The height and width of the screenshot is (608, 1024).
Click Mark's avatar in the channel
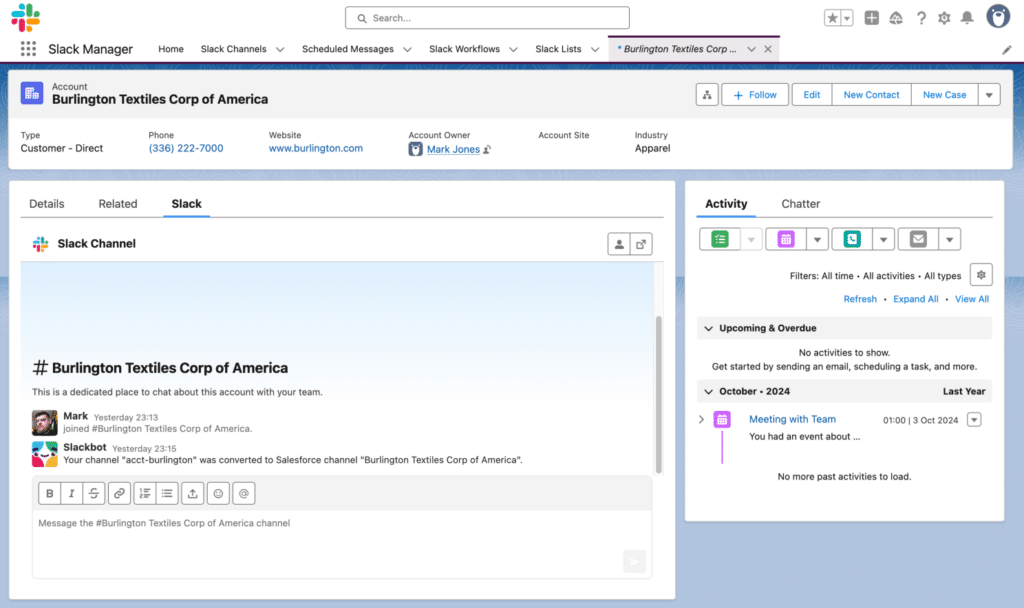(x=44, y=423)
